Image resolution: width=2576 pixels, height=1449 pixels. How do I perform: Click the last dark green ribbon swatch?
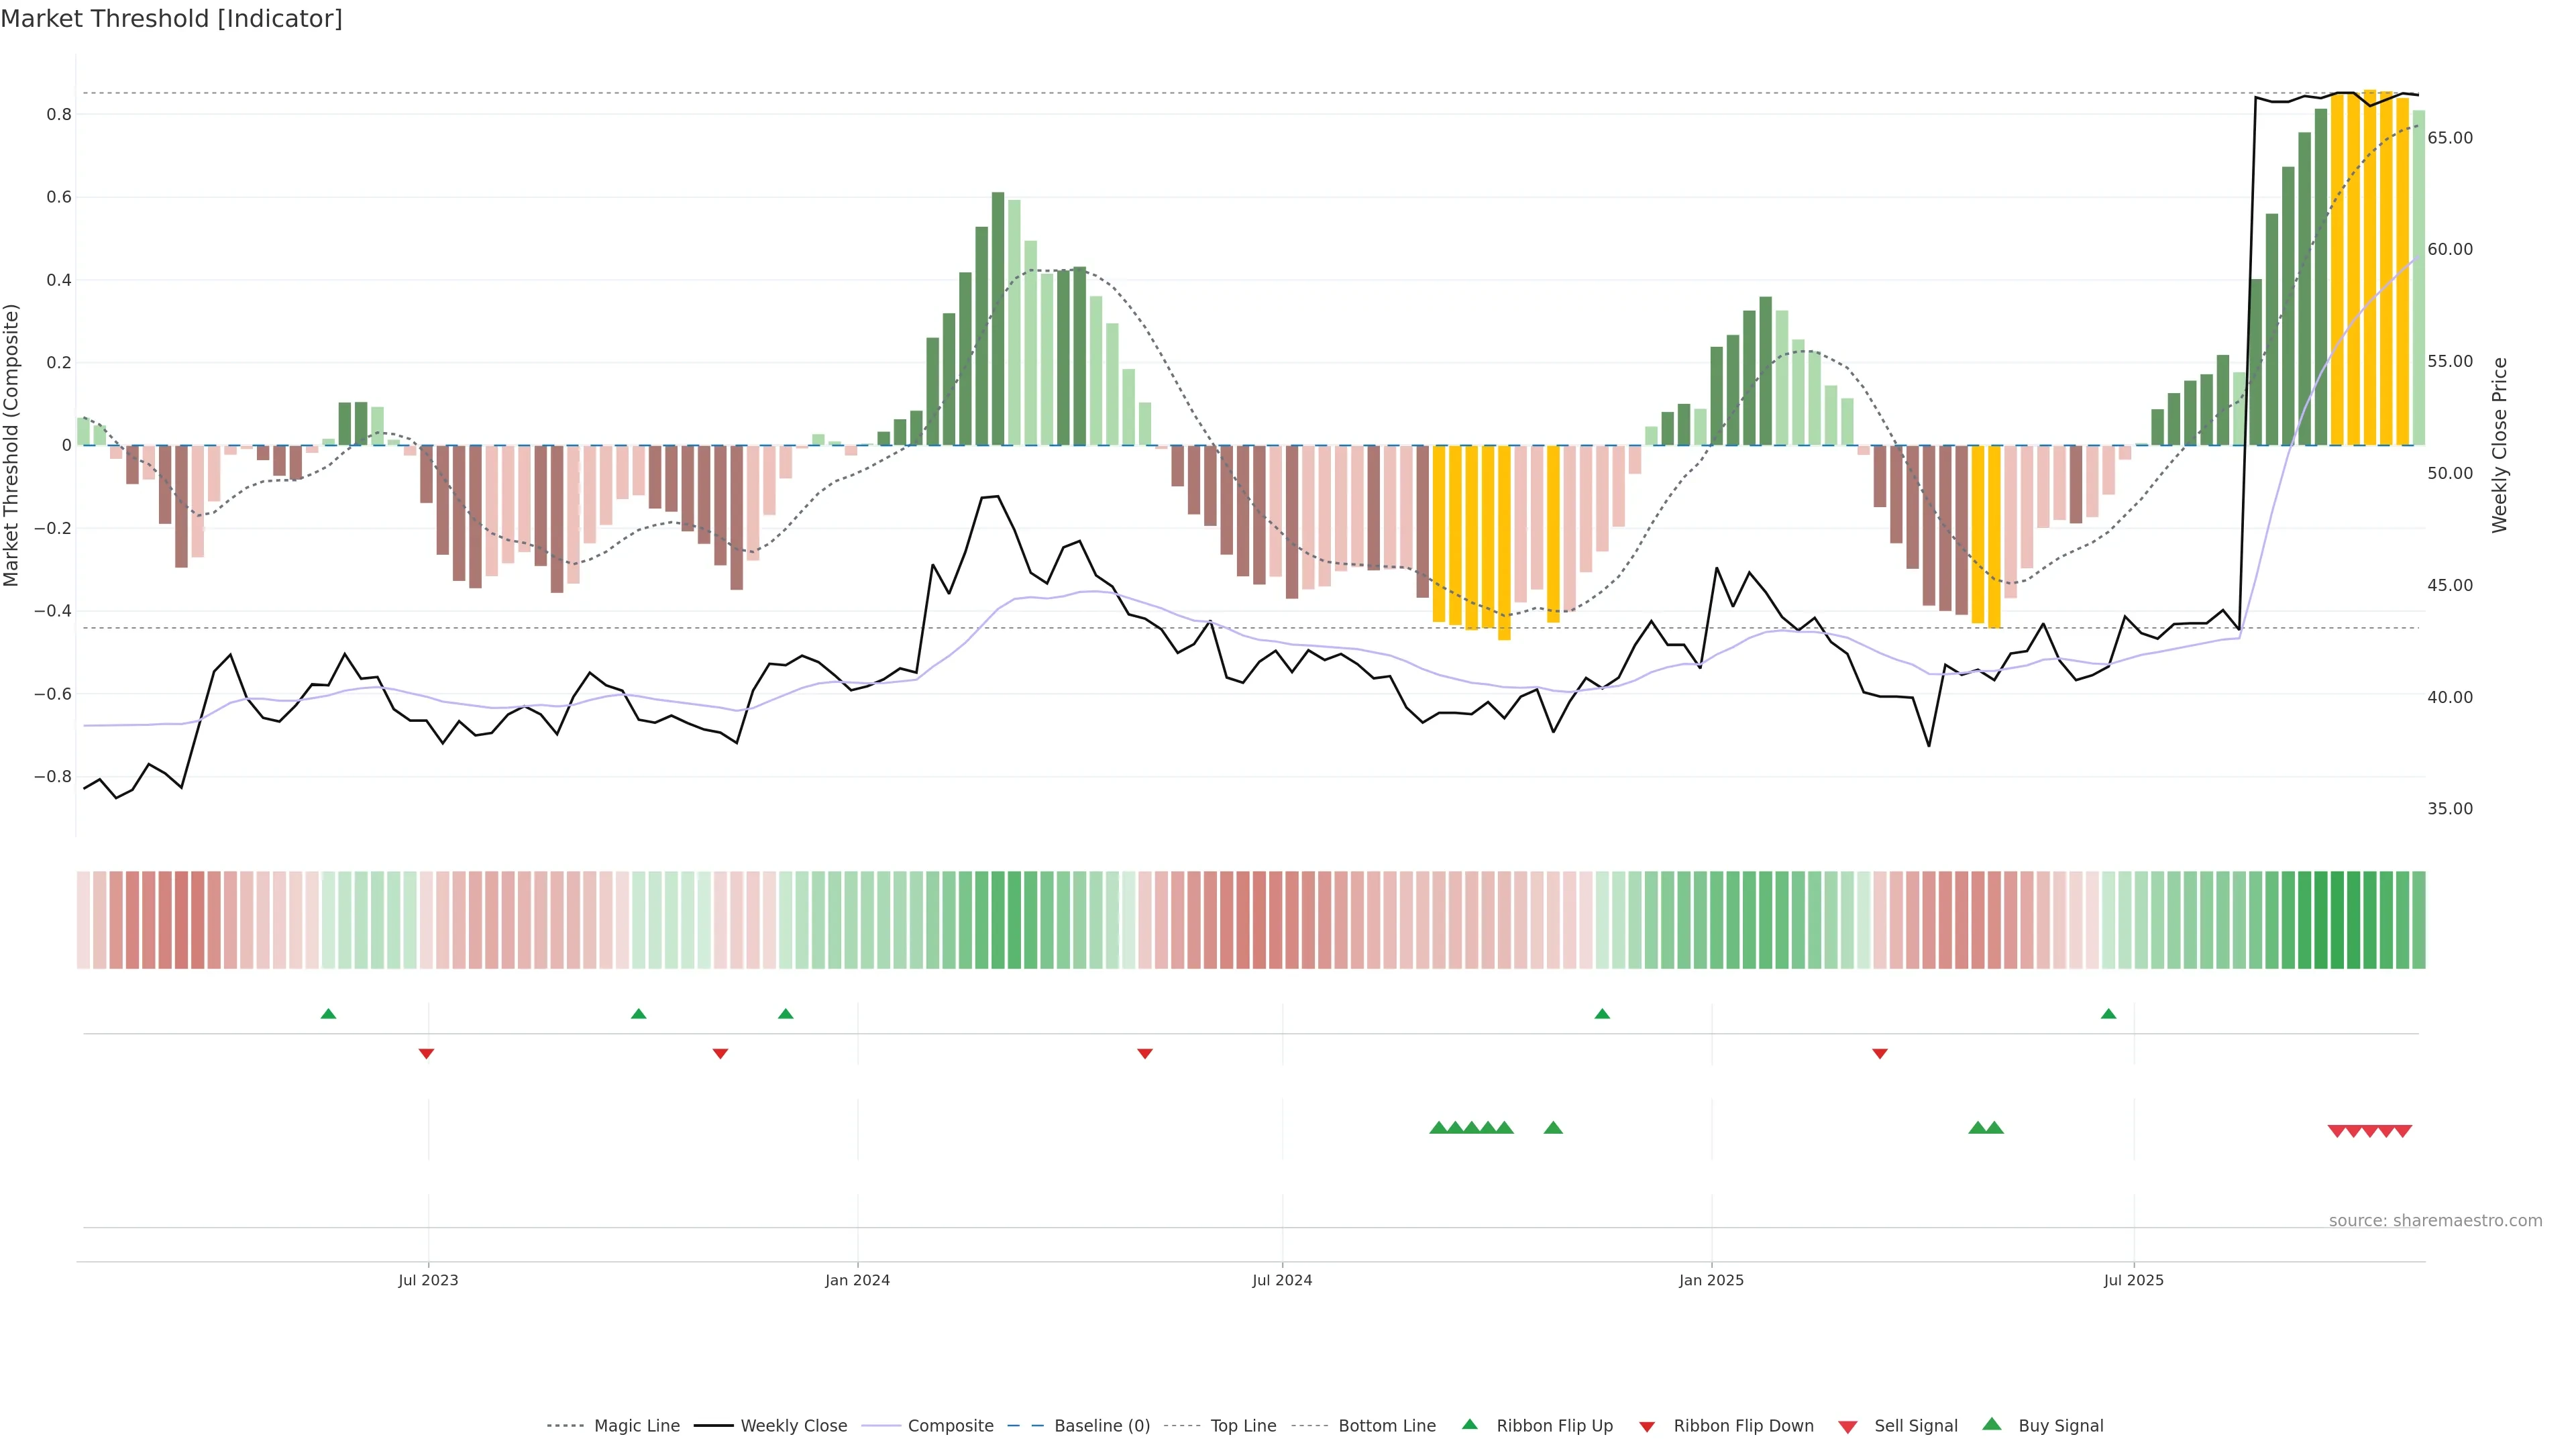2418,920
